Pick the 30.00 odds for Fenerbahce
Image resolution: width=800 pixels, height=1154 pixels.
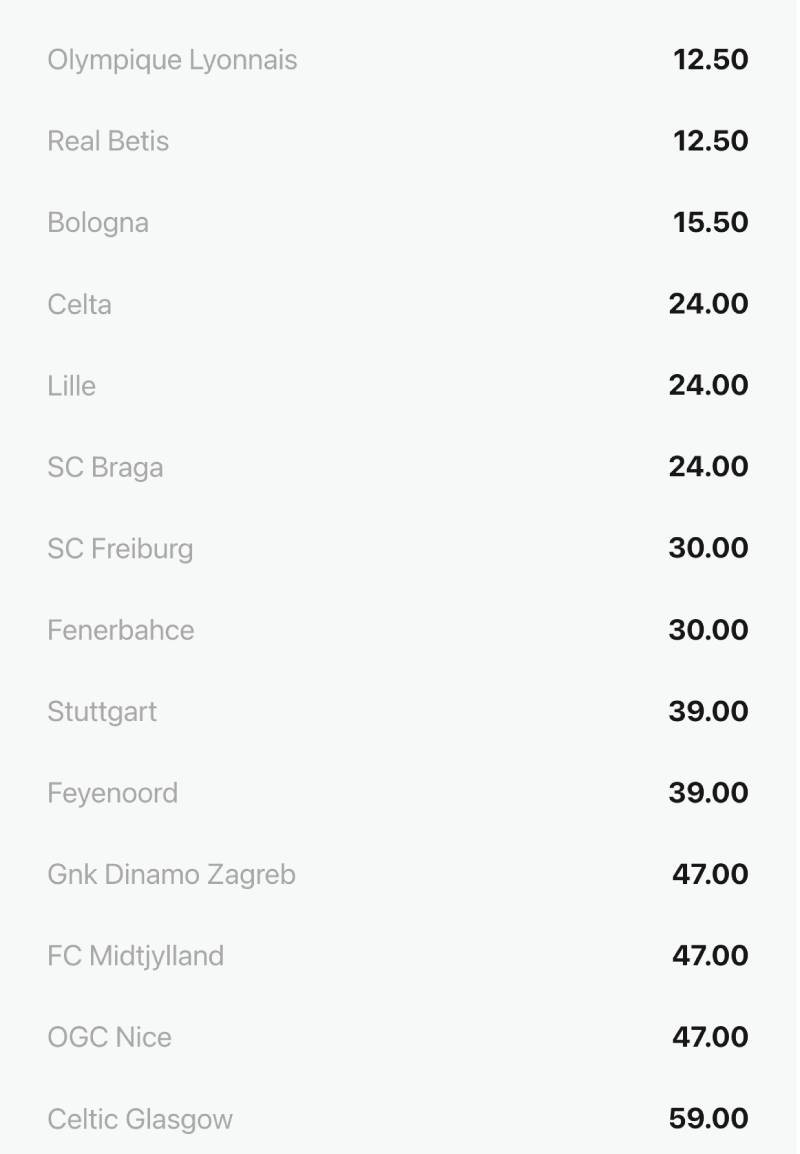tap(708, 630)
